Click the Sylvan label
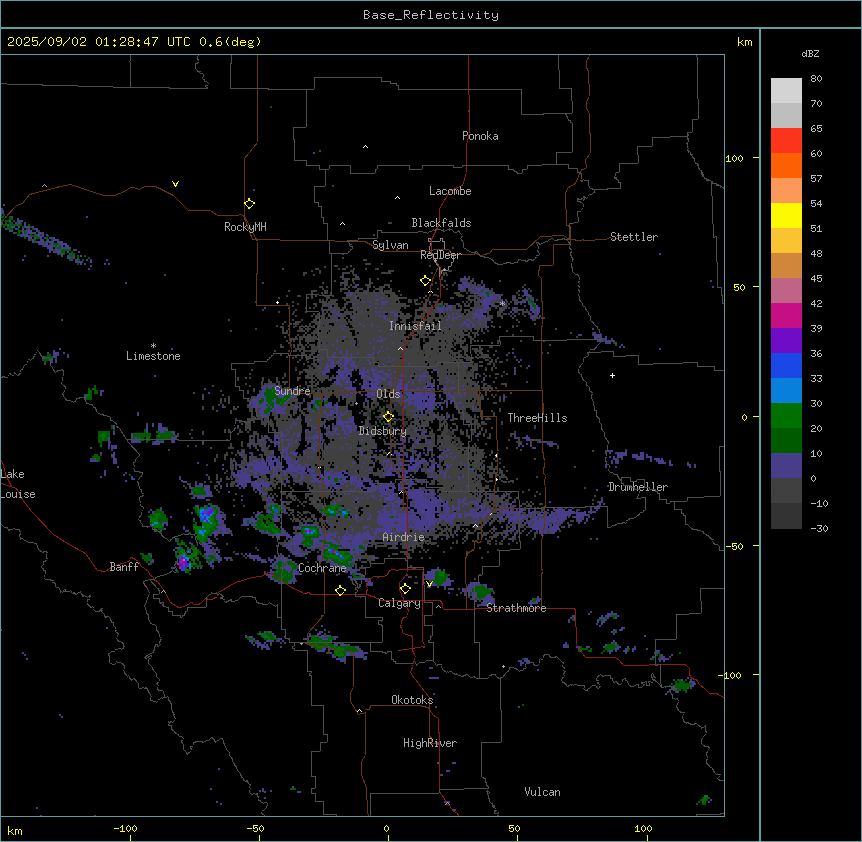 [x=390, y=245]
